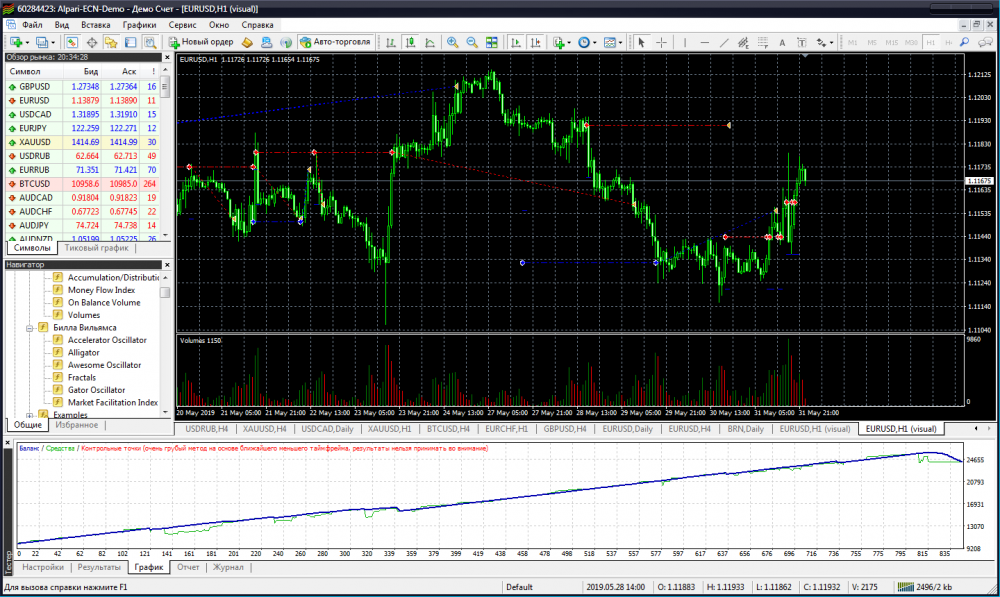The height and width of the screenshot is (597, 1000).
Task: Click the tile windows icon
Action: tap(491, 42)
